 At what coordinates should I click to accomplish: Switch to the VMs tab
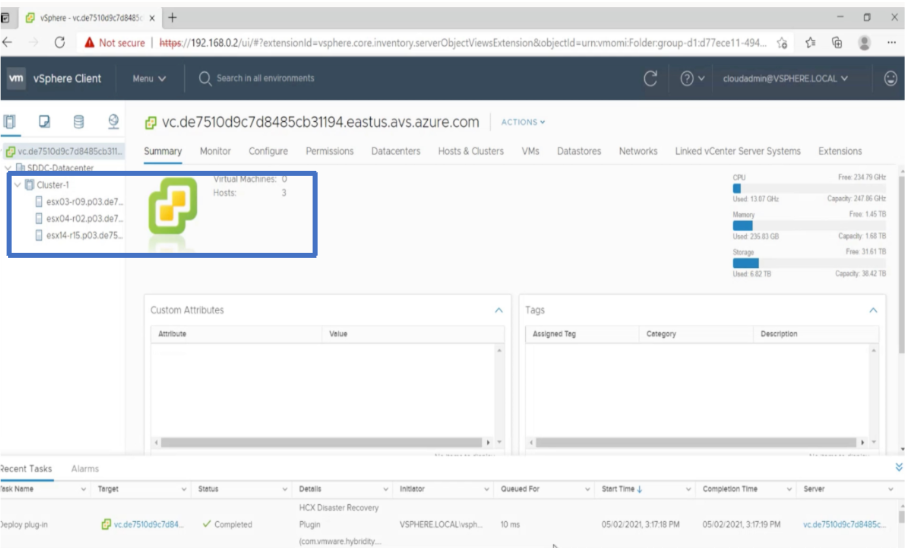point(530,151)
